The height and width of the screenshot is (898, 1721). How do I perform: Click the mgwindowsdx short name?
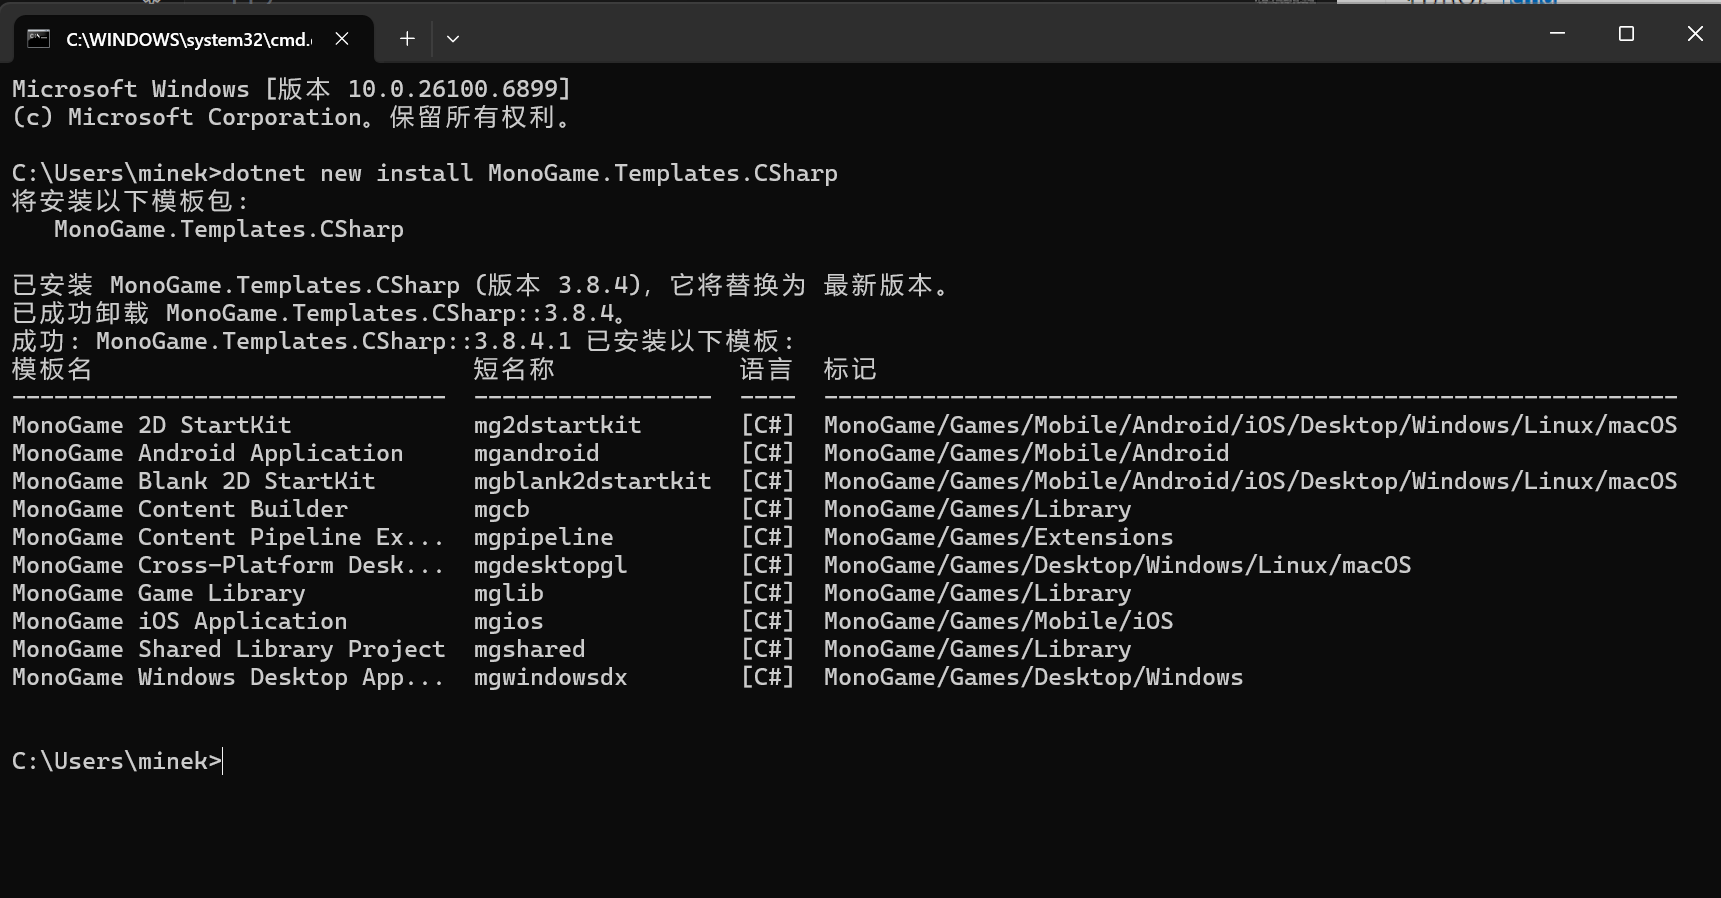[x=551, y=677]
